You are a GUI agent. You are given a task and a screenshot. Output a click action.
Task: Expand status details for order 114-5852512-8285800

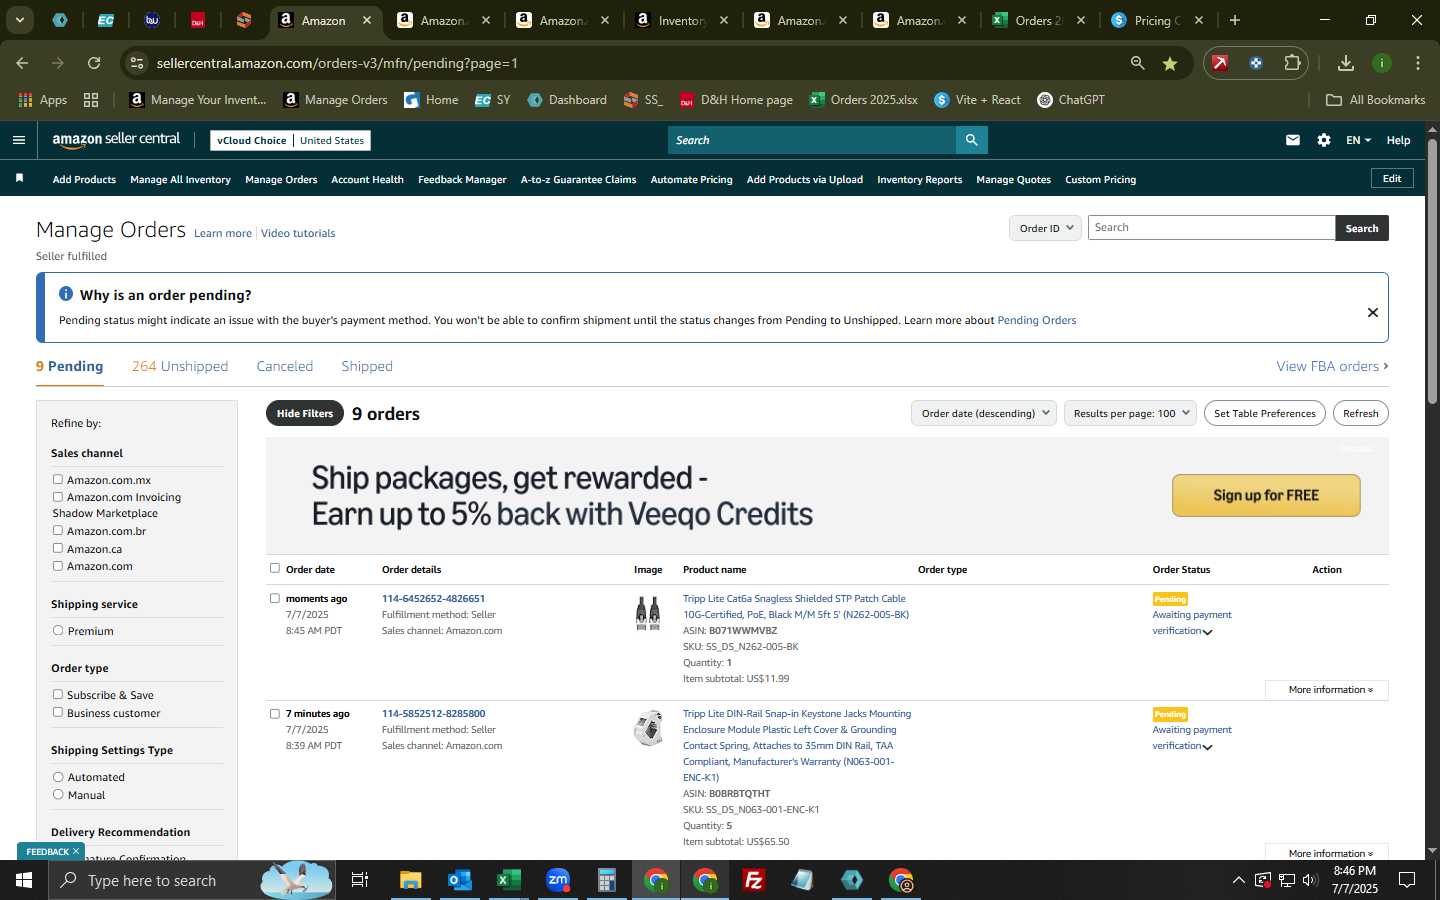coord(1207,747)
